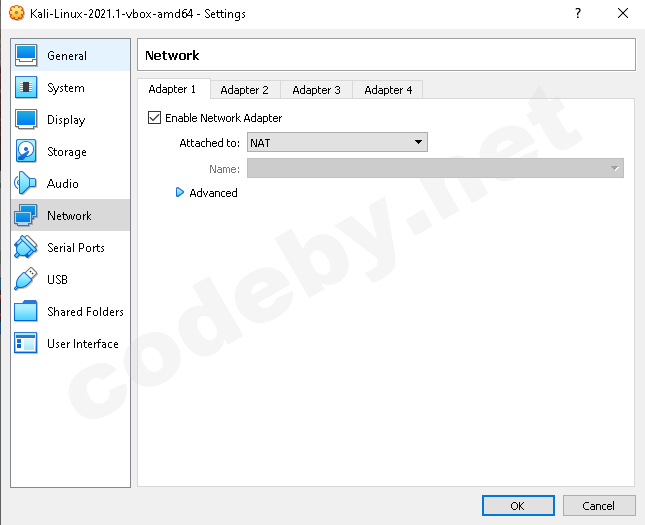
Task: Select the General category label
Action: pyautogui.click(x=67, y=56)
